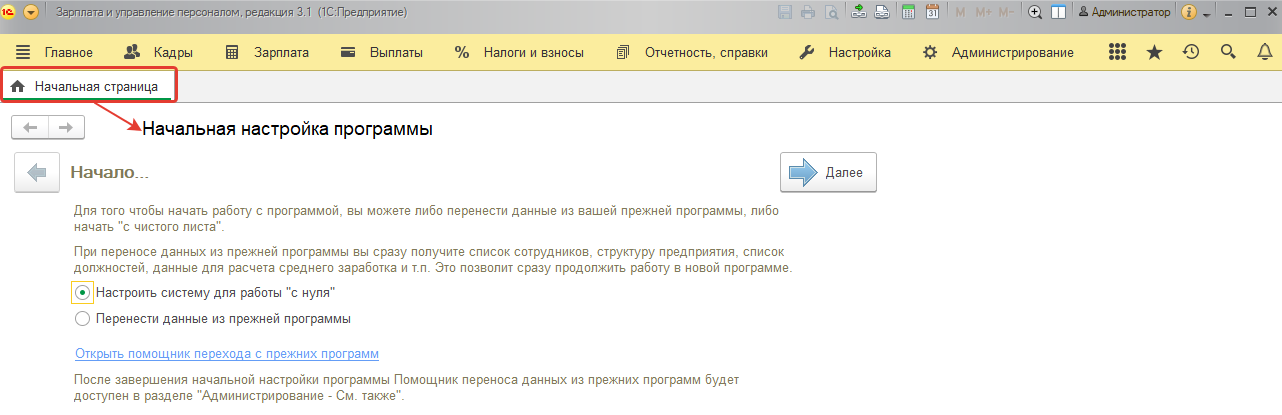Image resolution: width=1282 pixels, height=415 pixels.
Task: Click the calculator grid icon beside Зарплата
Action: (232, 52)
